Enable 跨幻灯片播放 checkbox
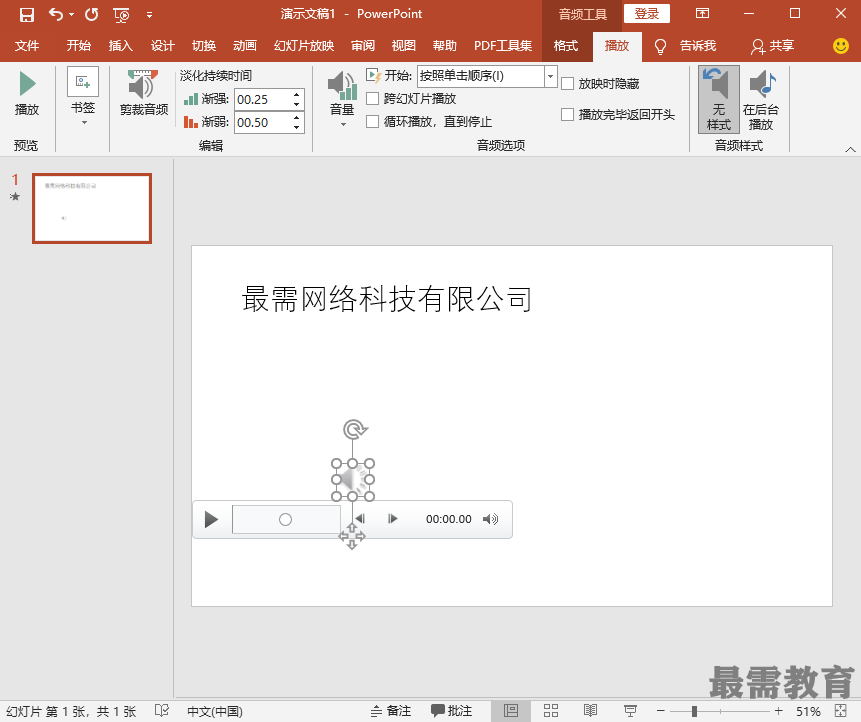The image size is (861, 722). [373, 99]
